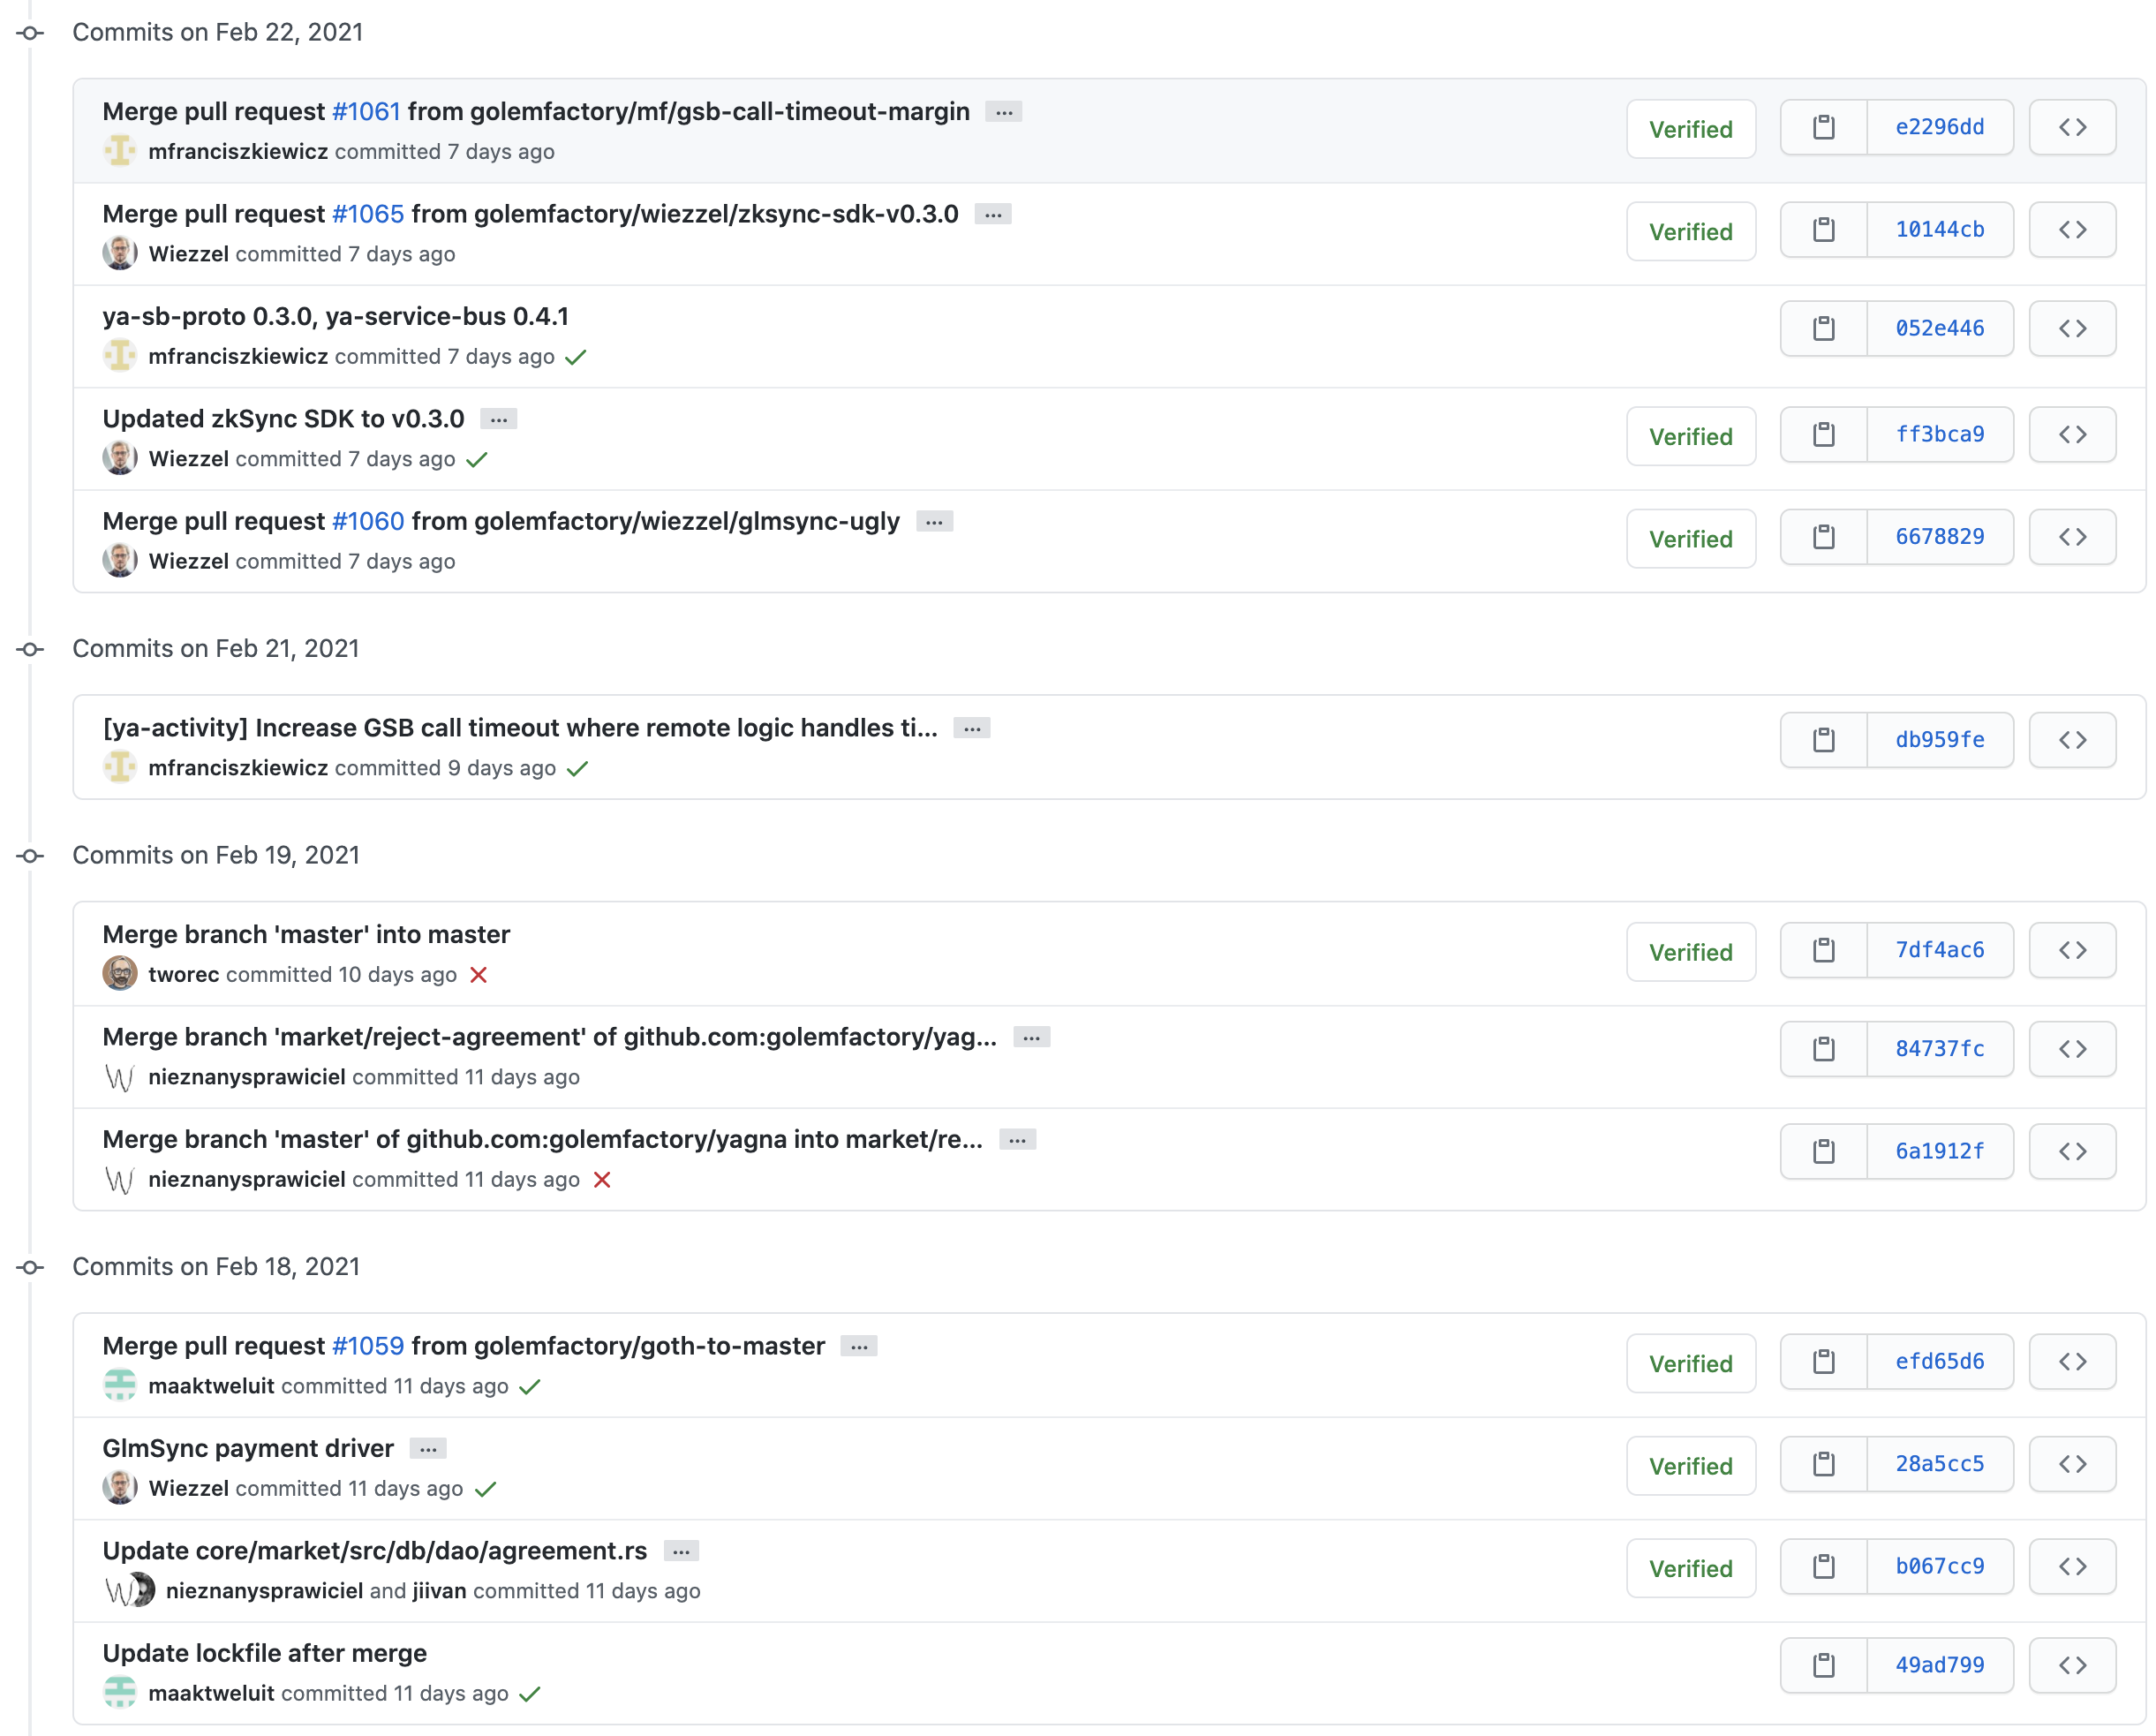The width and height of the screenshot is (2156, 1736).
Task: Expand GlmSync payment driver commit message
Action: click(x=428, y=1449)
